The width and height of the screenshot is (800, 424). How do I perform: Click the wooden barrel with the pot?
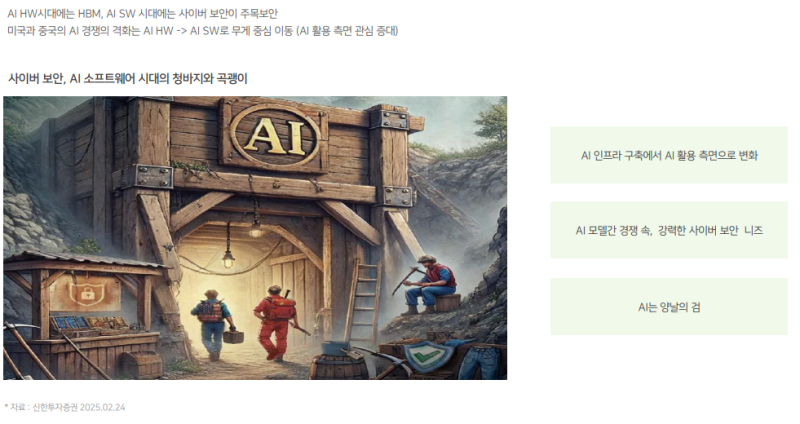pyautogui.click(x=337, y=361)
